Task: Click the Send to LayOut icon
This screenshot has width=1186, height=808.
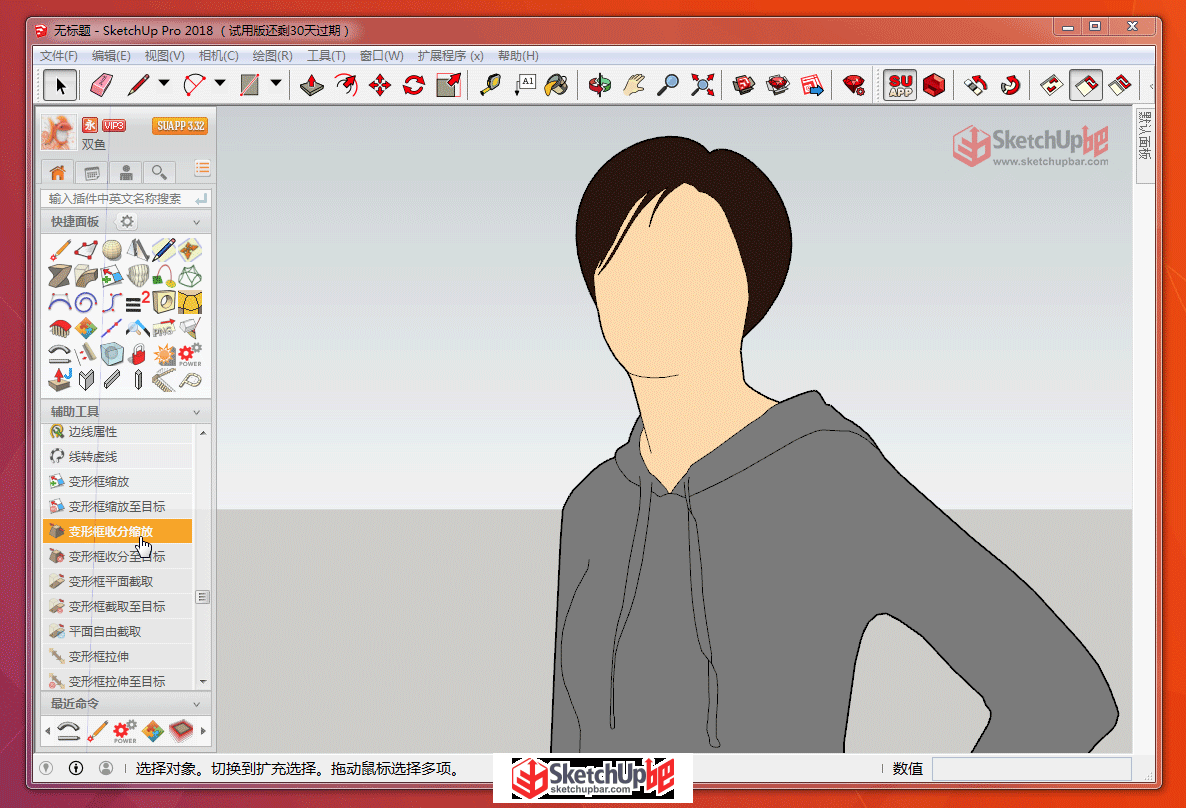Action: click(x=812, y=85)
